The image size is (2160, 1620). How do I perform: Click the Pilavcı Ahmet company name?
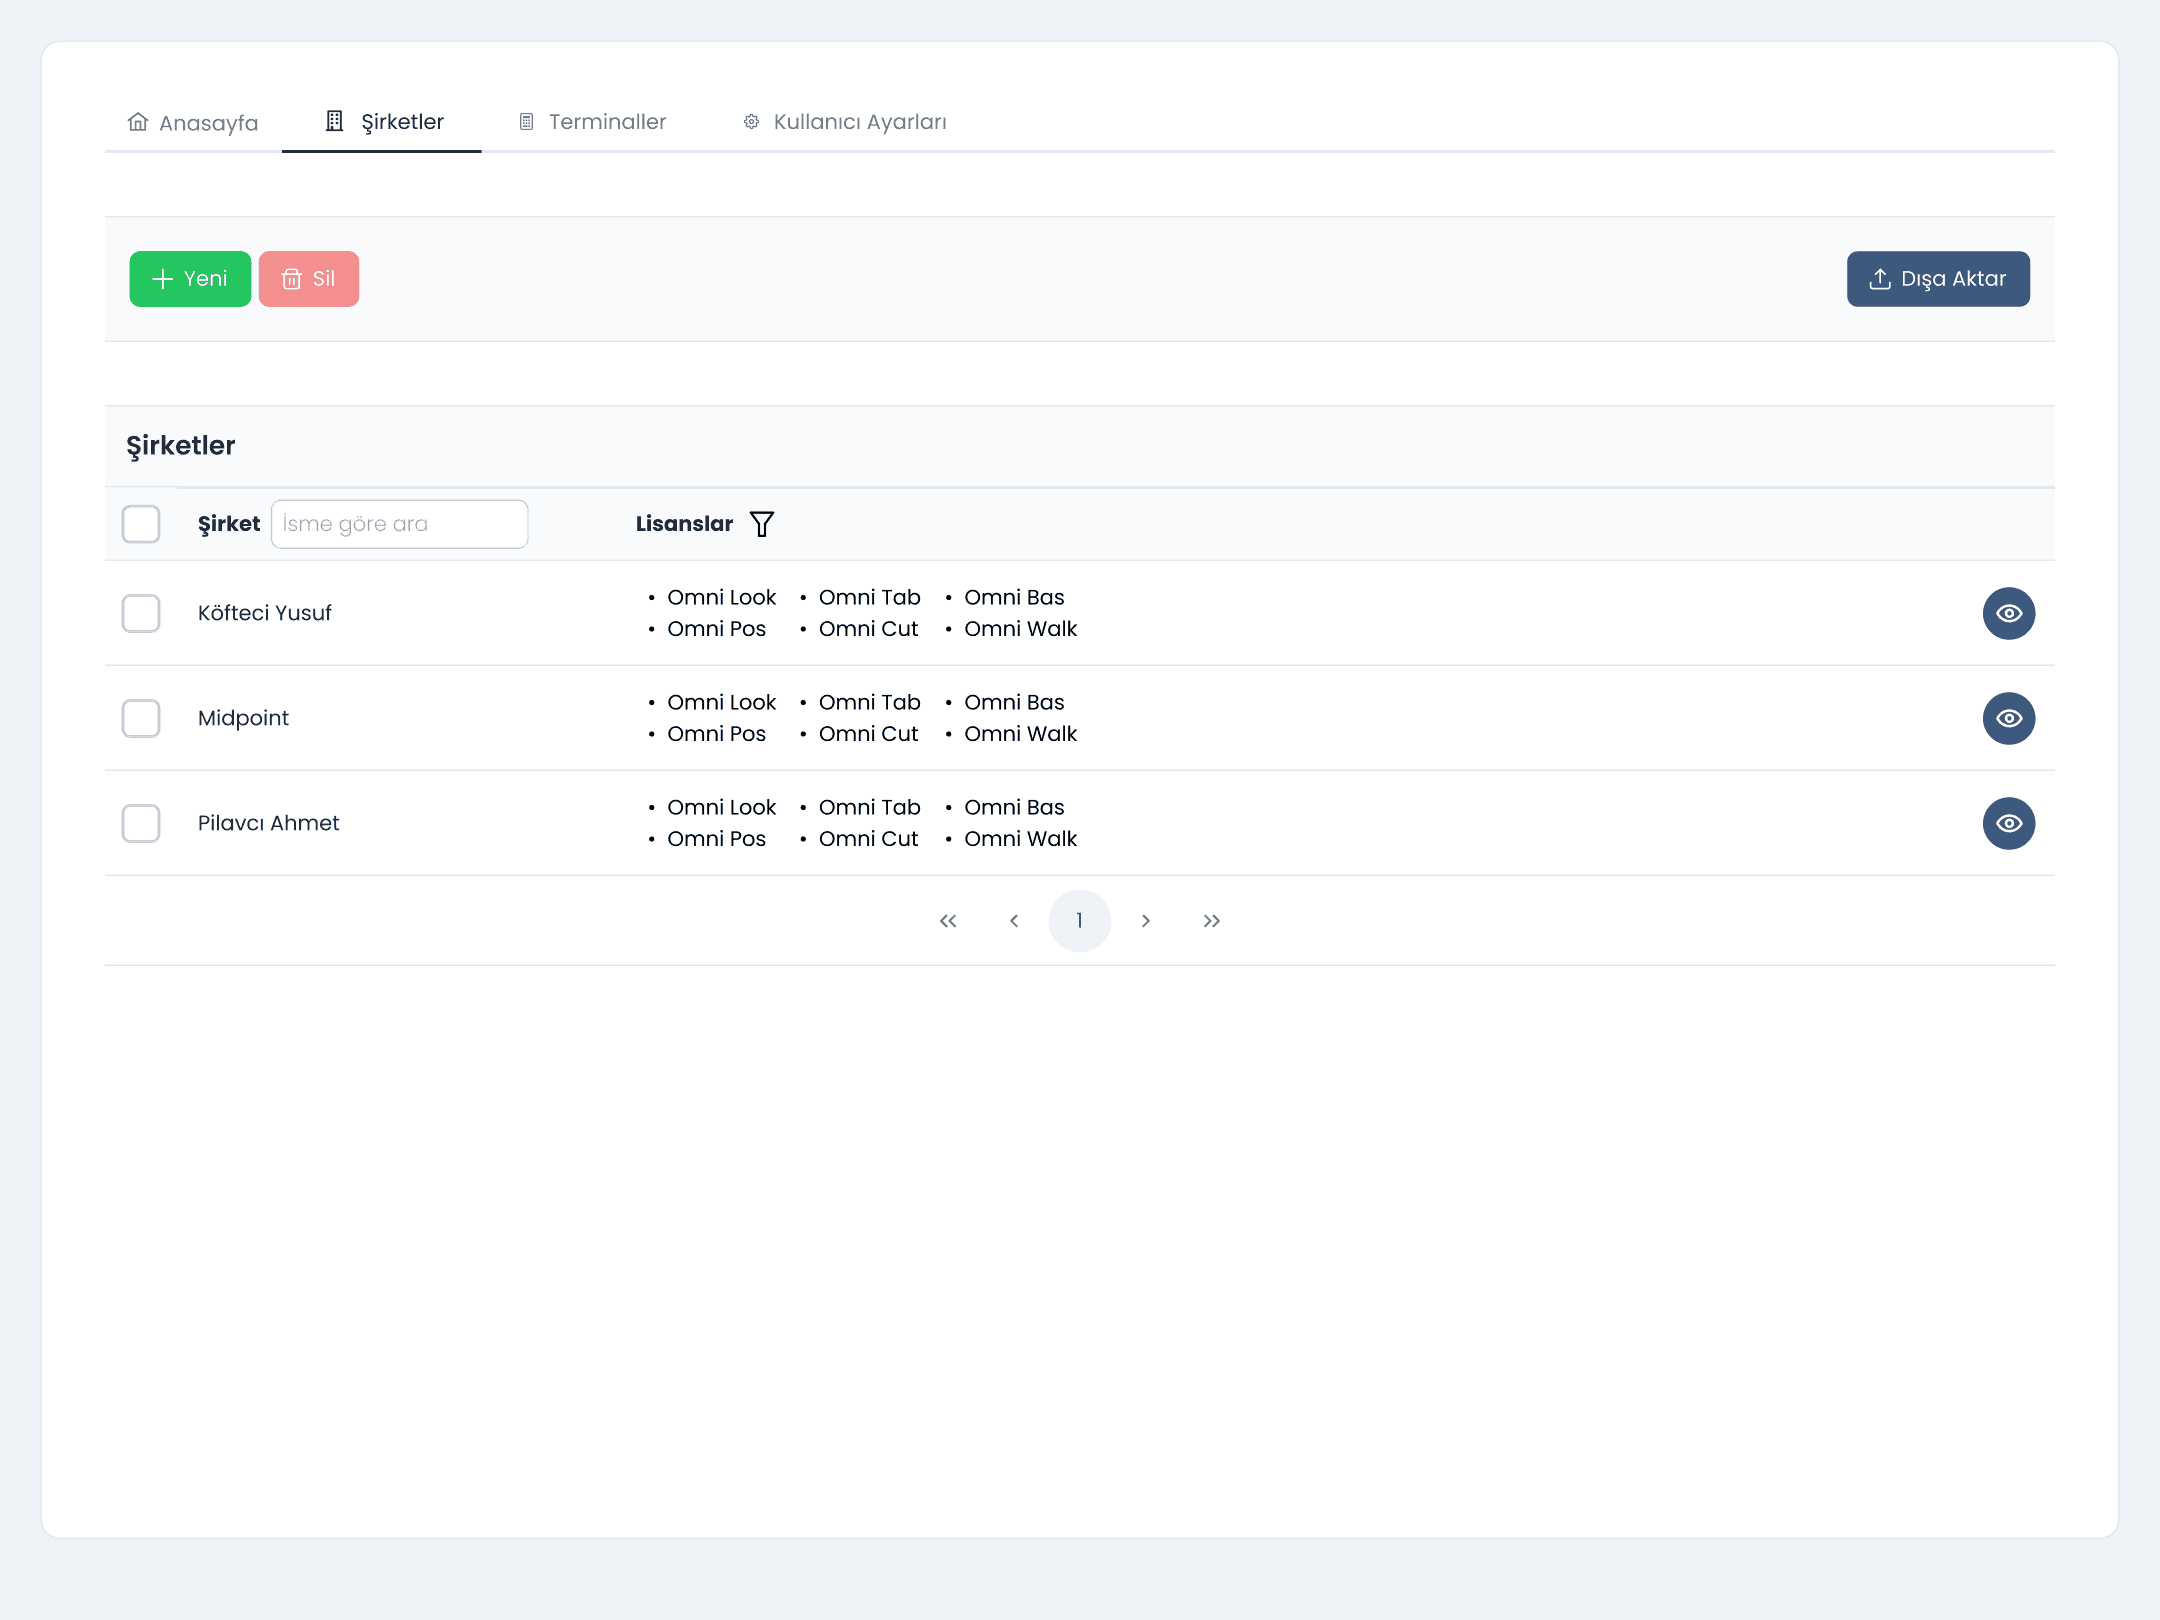coord(269,823)
